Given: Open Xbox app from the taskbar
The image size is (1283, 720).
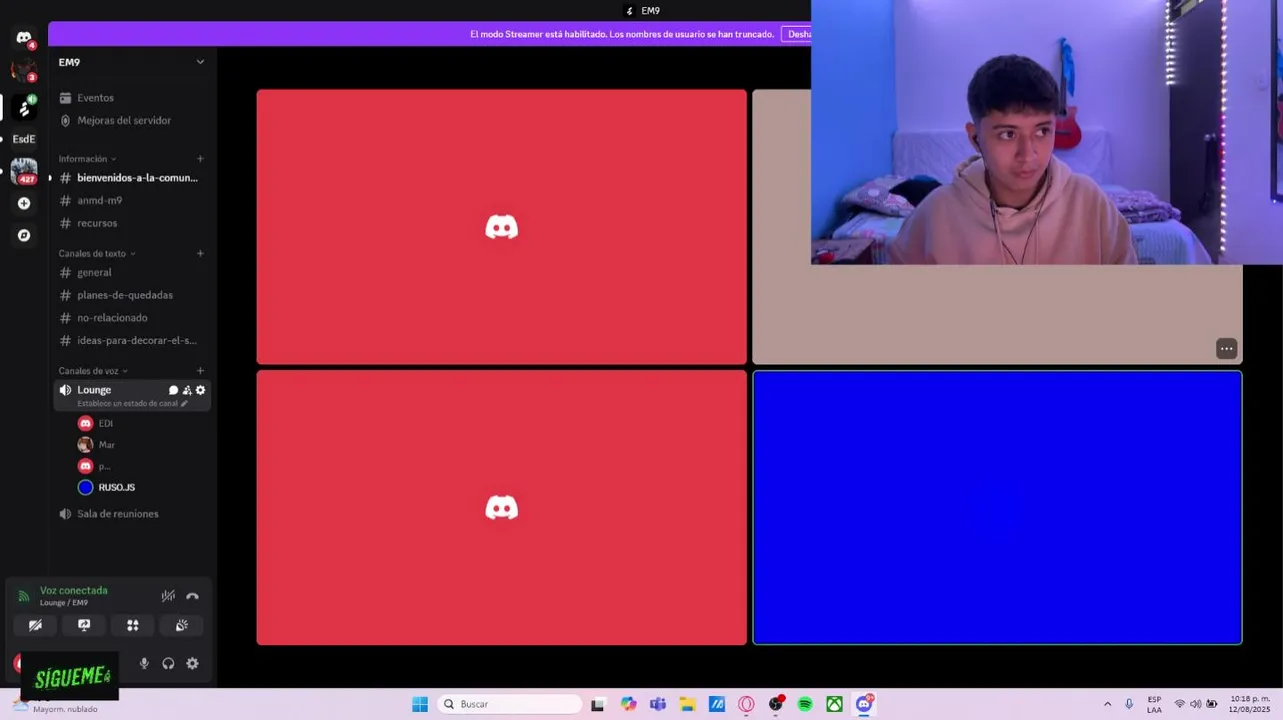Looking at the screenshot, I should tap(834, 704).
